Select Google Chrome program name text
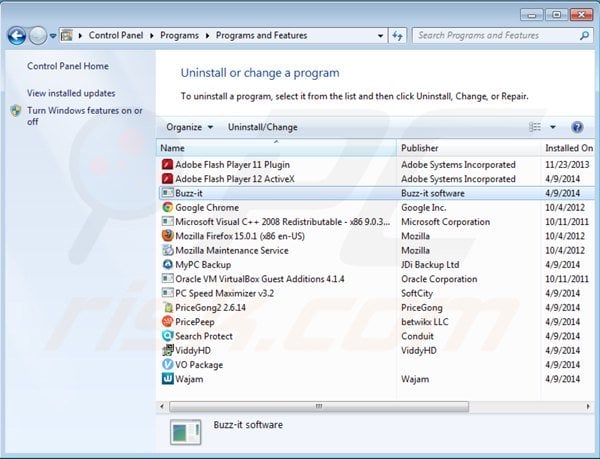 [207, 208]
